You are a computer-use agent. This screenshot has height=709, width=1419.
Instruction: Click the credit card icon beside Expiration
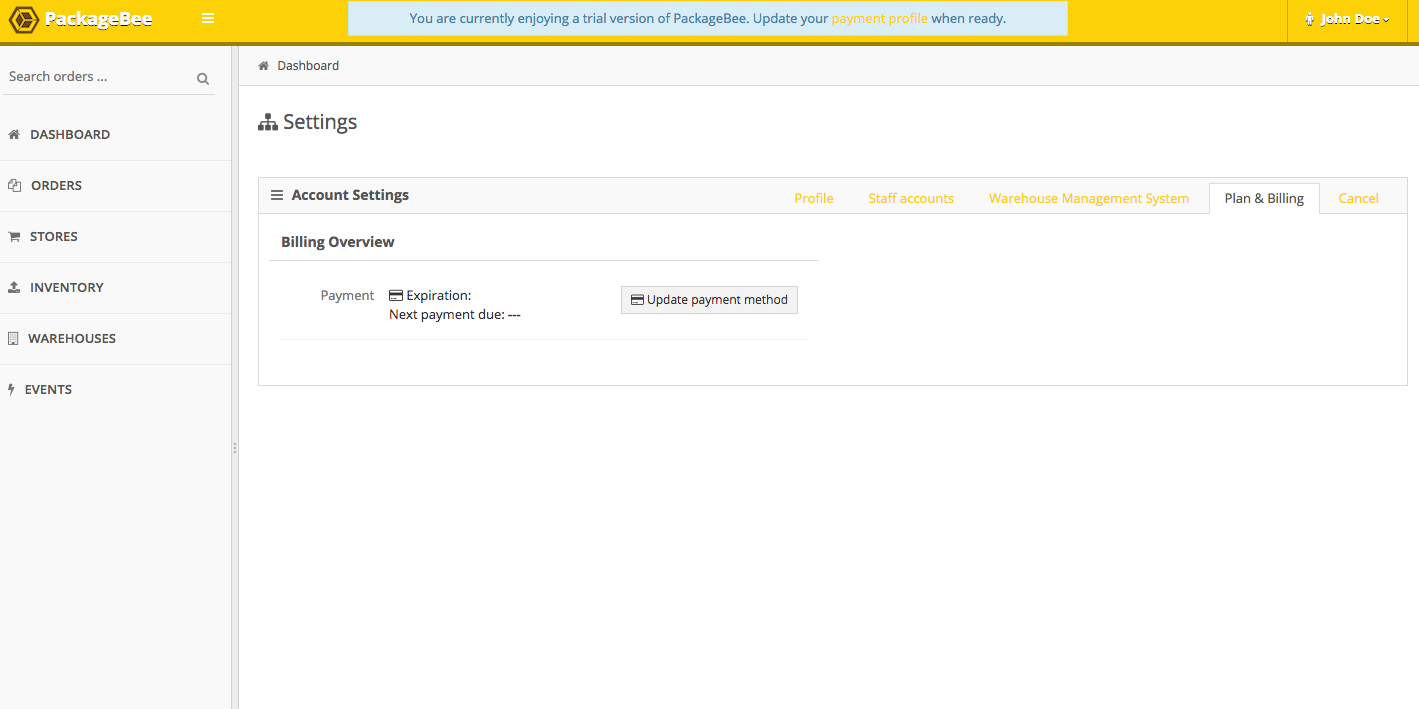coord(396,295)
